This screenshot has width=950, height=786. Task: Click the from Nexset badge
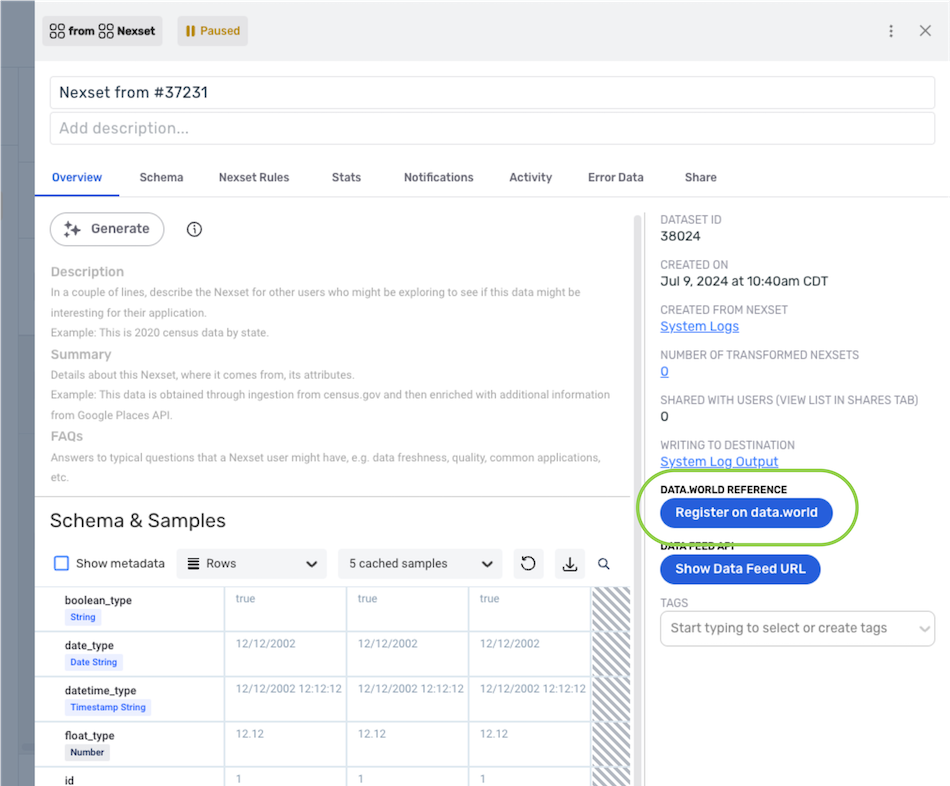[x=102, y=31]
